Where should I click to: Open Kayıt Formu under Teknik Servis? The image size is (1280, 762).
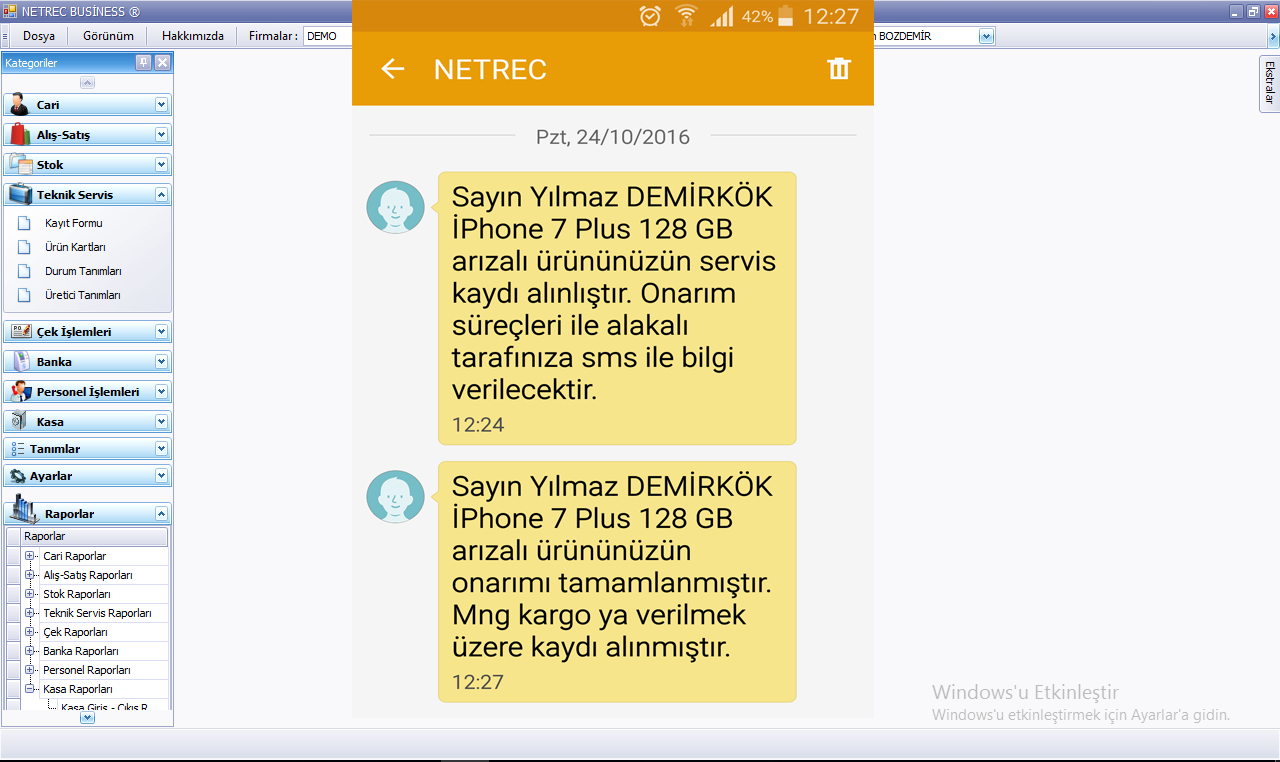pyautogui.click(x=73, y=223)
